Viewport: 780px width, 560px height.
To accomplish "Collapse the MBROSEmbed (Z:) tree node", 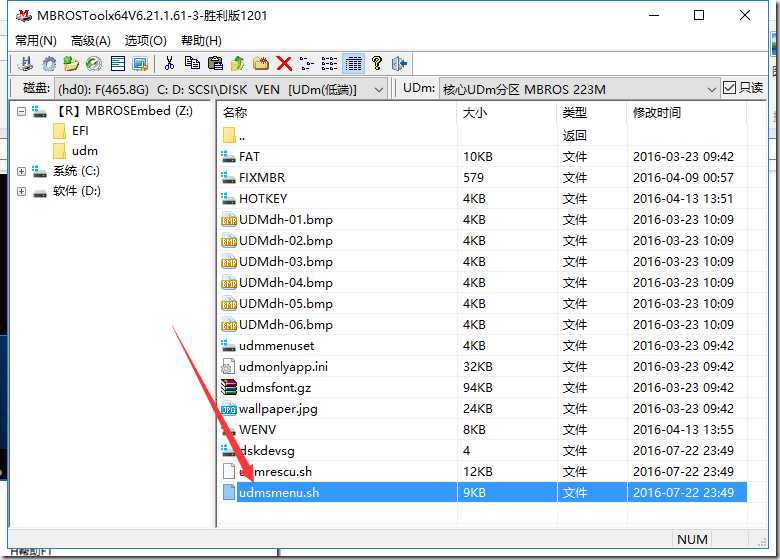I will point(21,111).
